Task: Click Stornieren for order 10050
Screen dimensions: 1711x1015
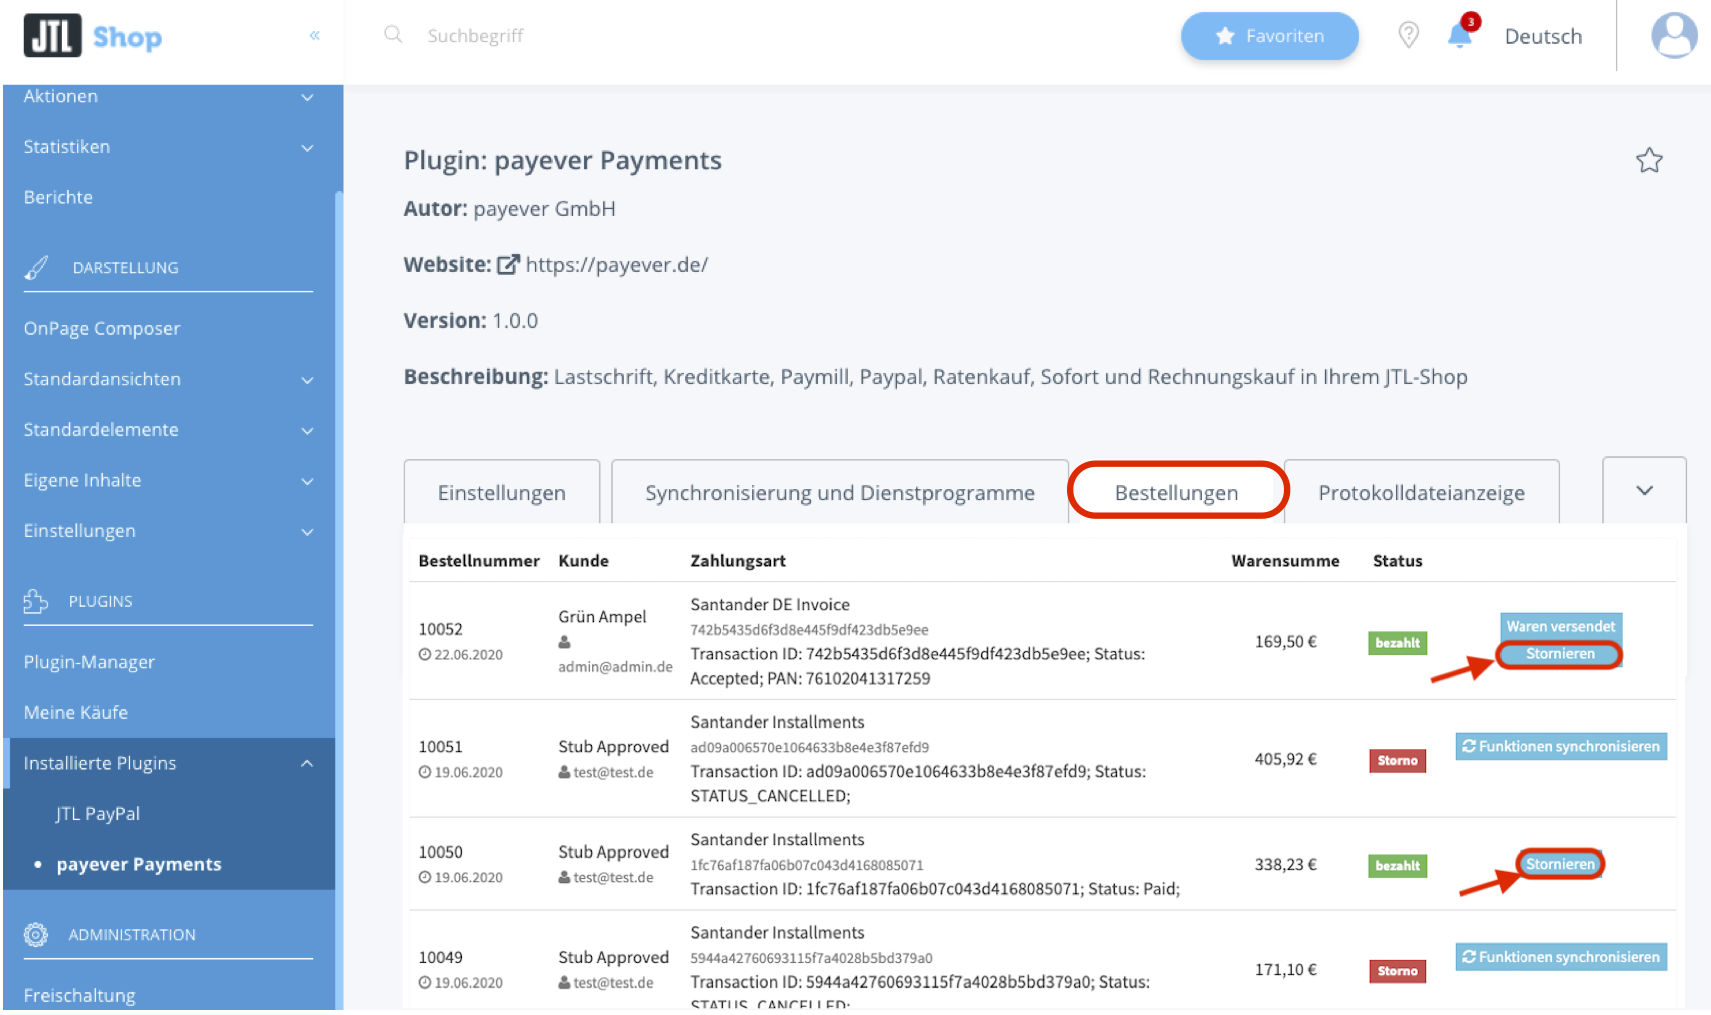Action: tap(1560, 864)
